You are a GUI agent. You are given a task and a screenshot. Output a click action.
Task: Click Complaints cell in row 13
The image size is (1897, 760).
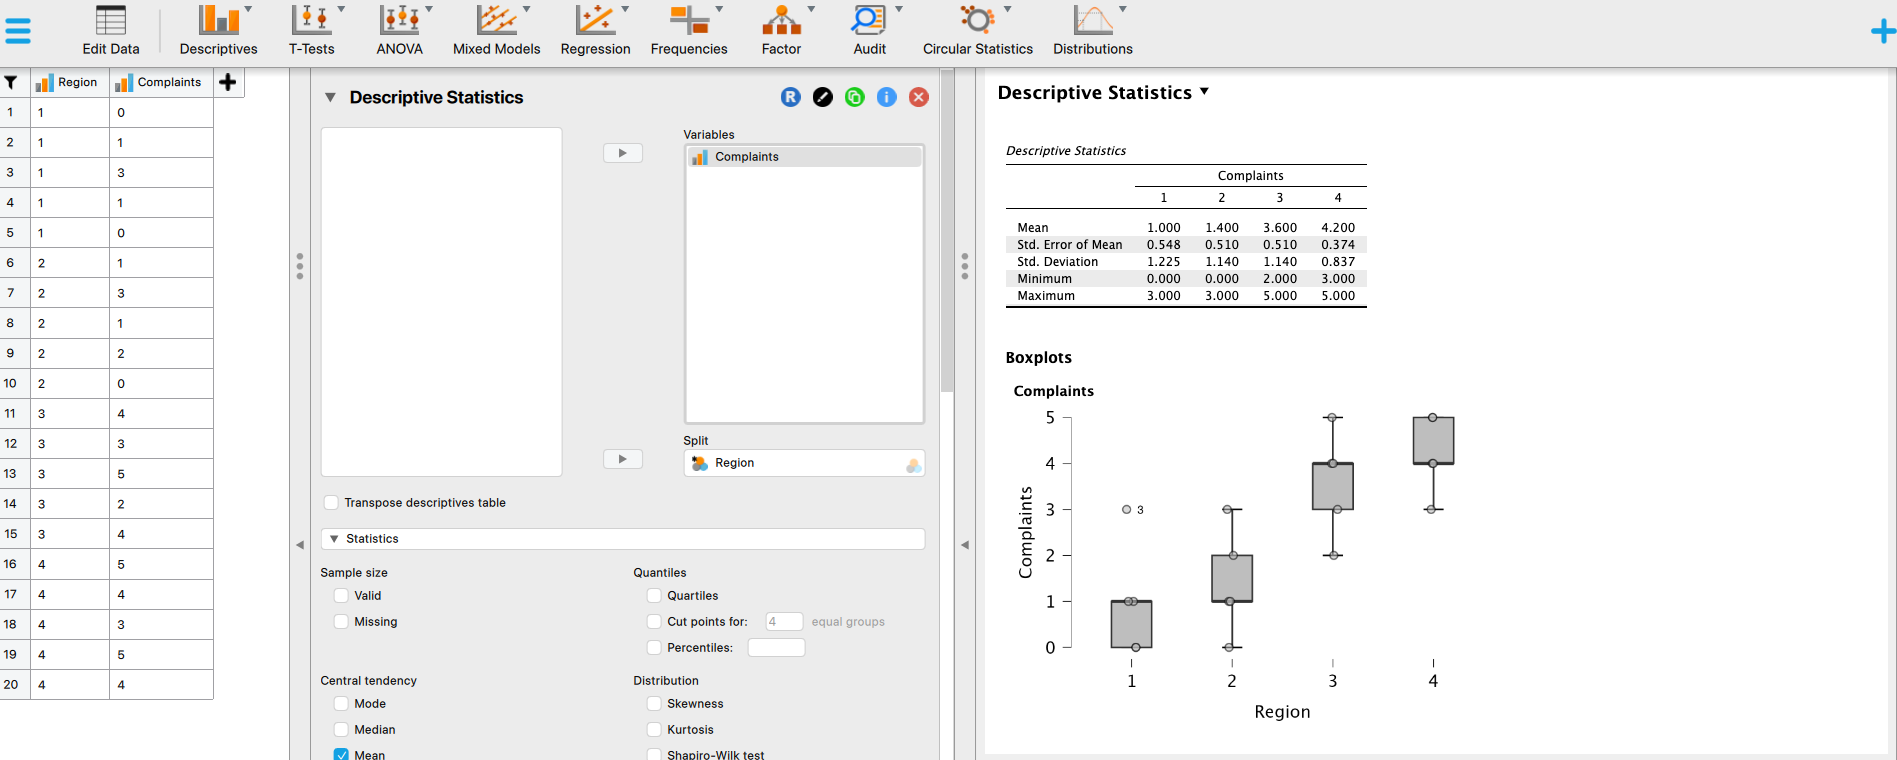[161, 474]
